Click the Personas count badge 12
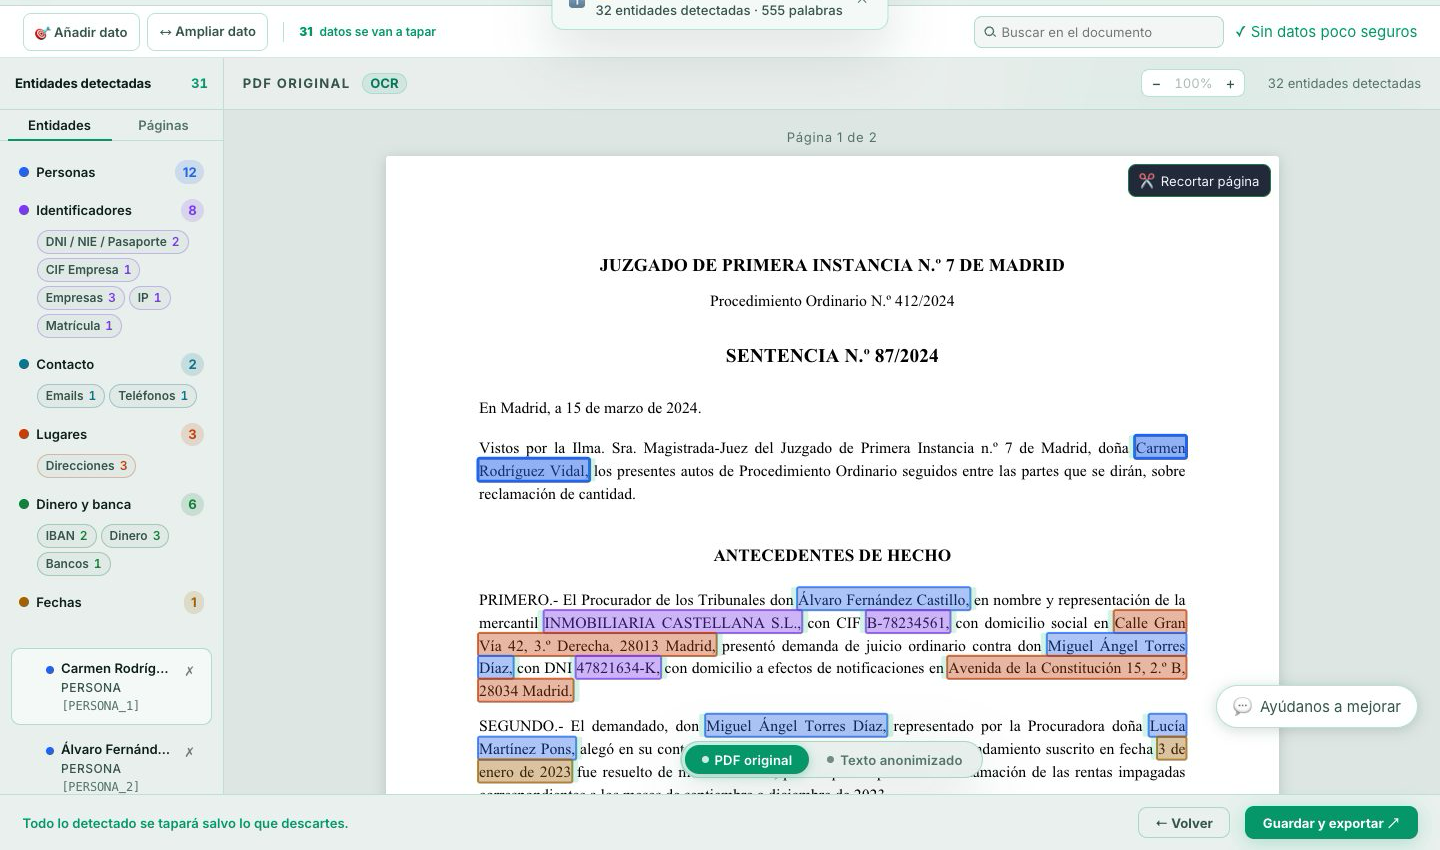1440x850 pixels. [189, 172]
